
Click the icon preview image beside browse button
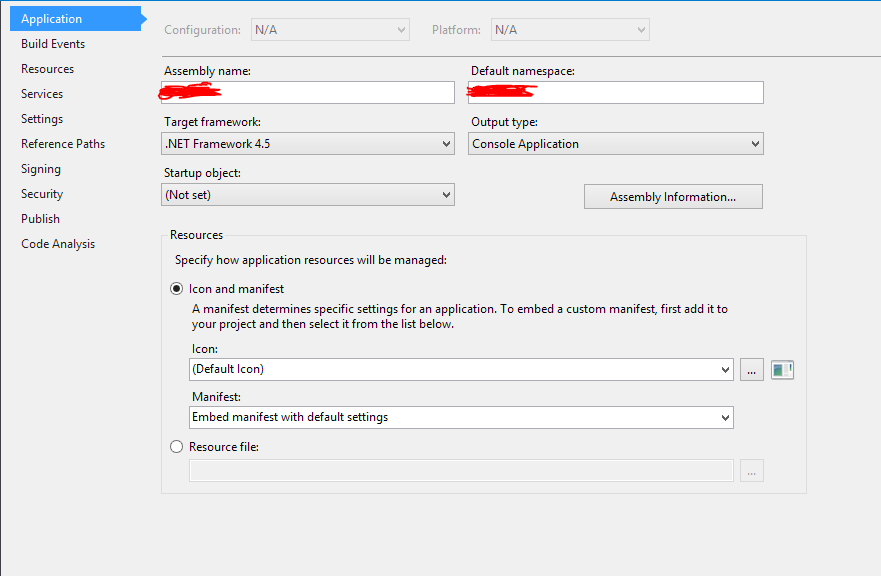pos(782,370)
